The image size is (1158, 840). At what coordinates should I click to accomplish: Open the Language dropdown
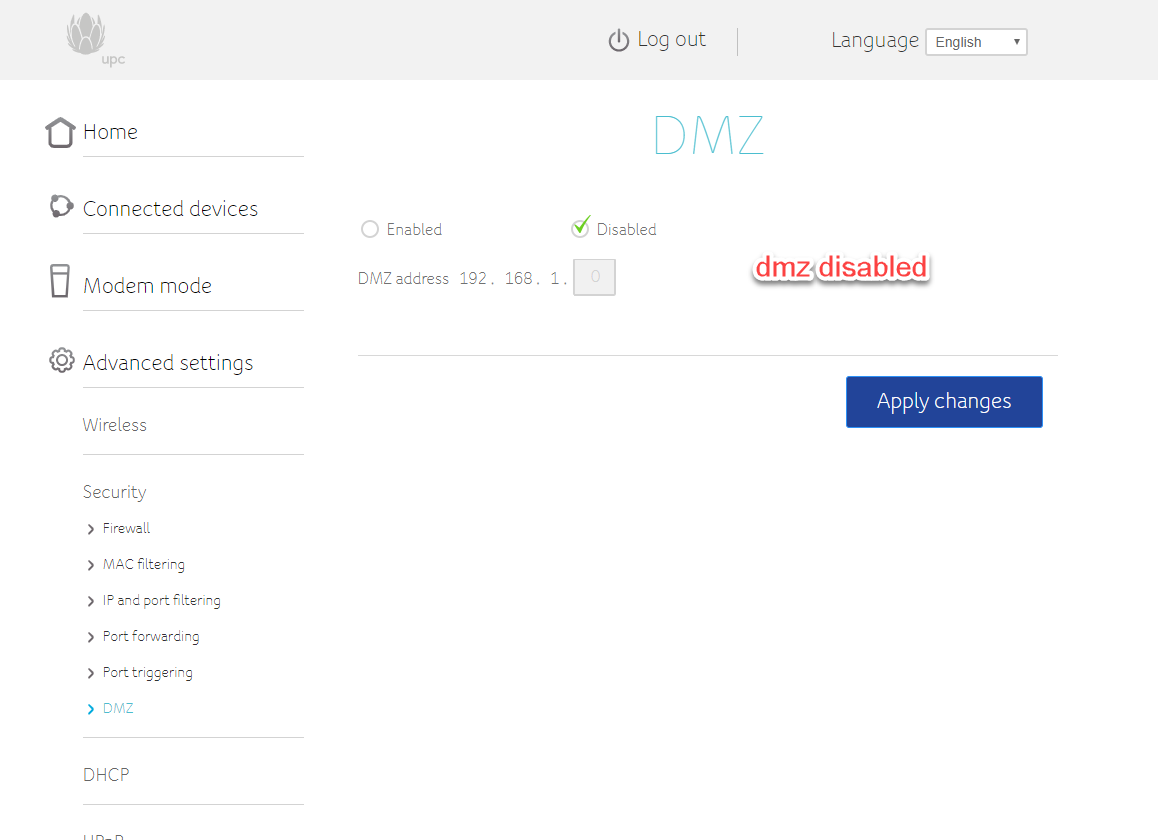tap(975, 42)
